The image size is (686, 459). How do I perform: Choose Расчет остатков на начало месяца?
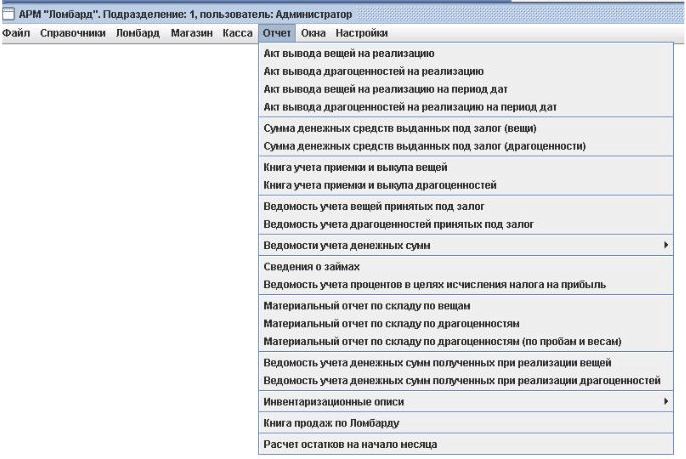[466, 444]
